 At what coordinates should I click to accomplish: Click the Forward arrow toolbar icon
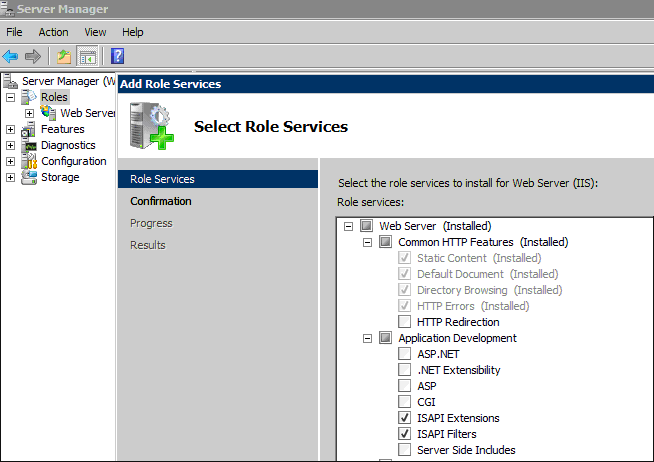[33, 56]
